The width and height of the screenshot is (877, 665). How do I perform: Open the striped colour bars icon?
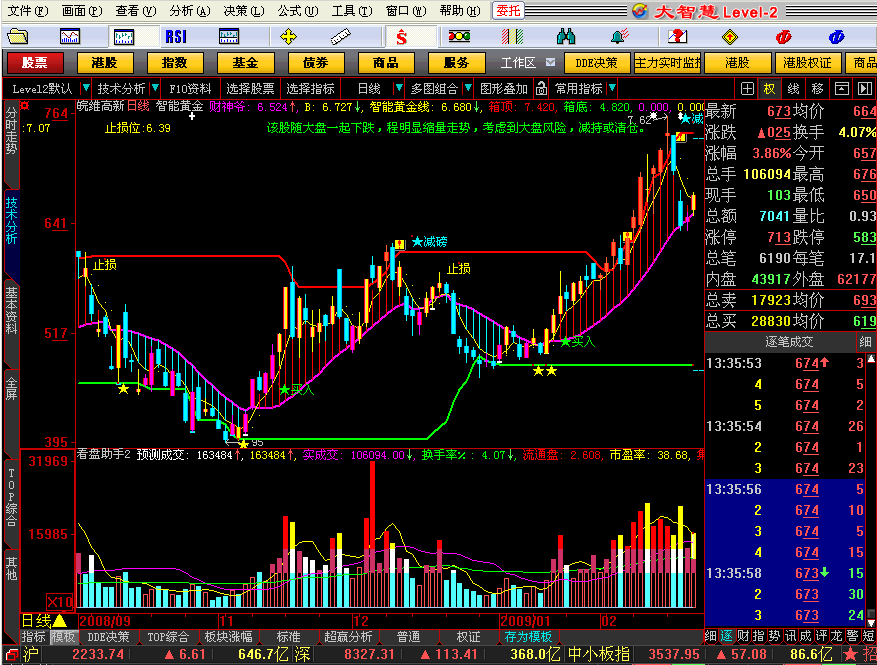(512, 37)
